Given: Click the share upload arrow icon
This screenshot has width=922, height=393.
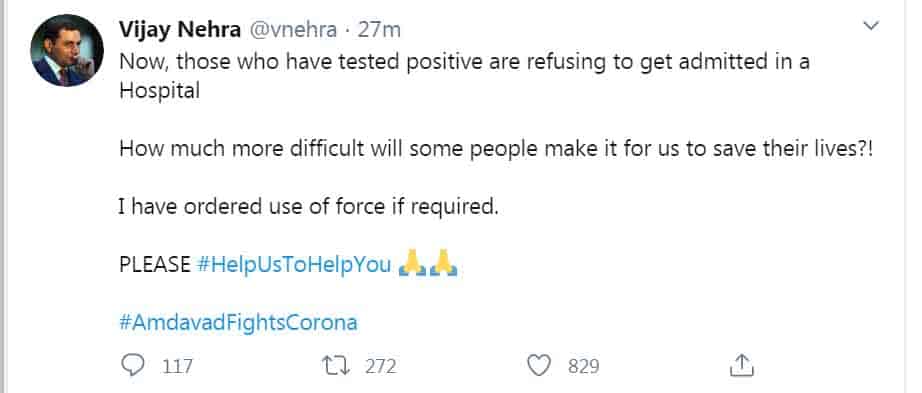Looking at the screenshot, I should [741, 365].
